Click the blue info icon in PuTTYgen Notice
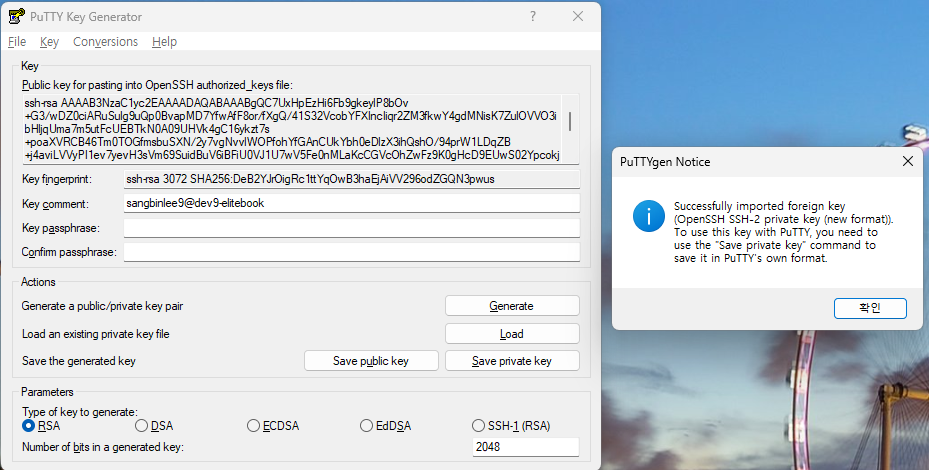This screenshot has height=470, width=929. click(x=648, y=216)
